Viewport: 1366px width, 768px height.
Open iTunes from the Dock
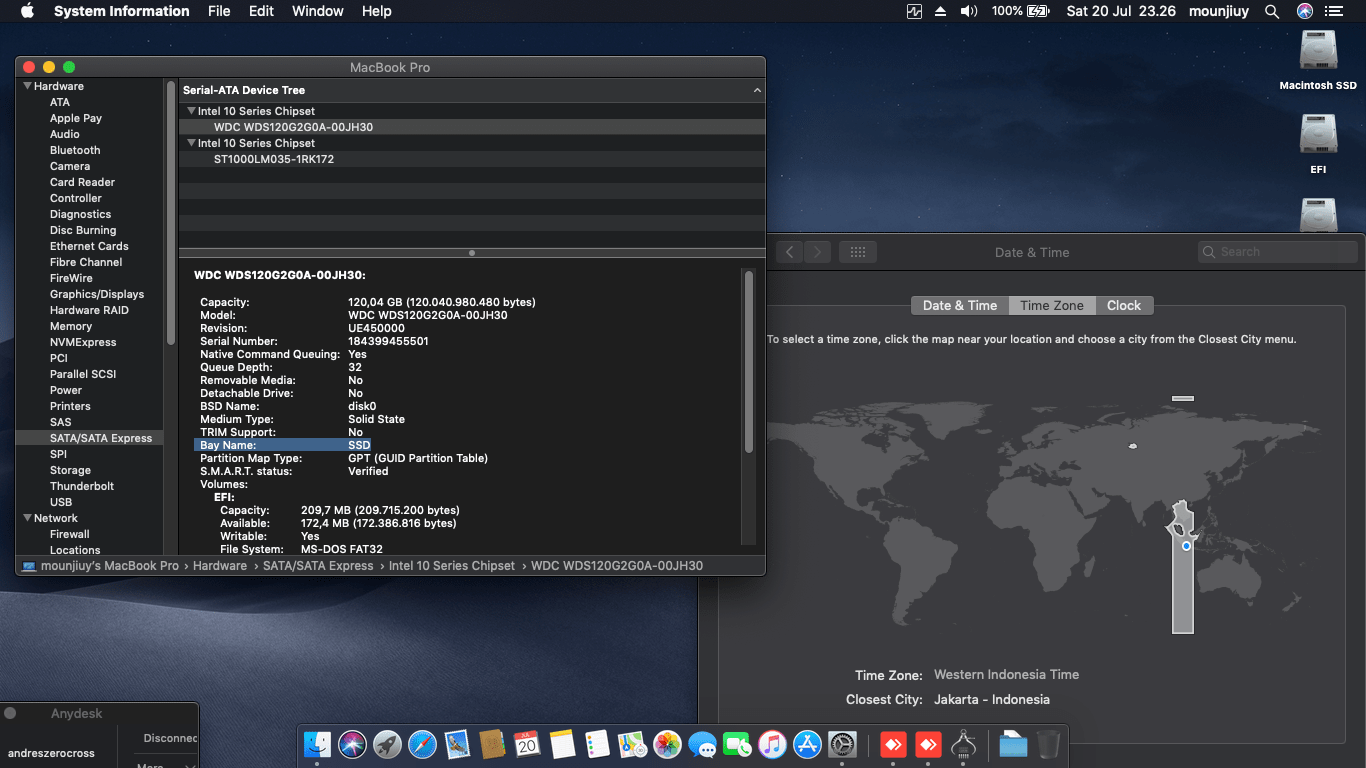click(x=772, y=744)
